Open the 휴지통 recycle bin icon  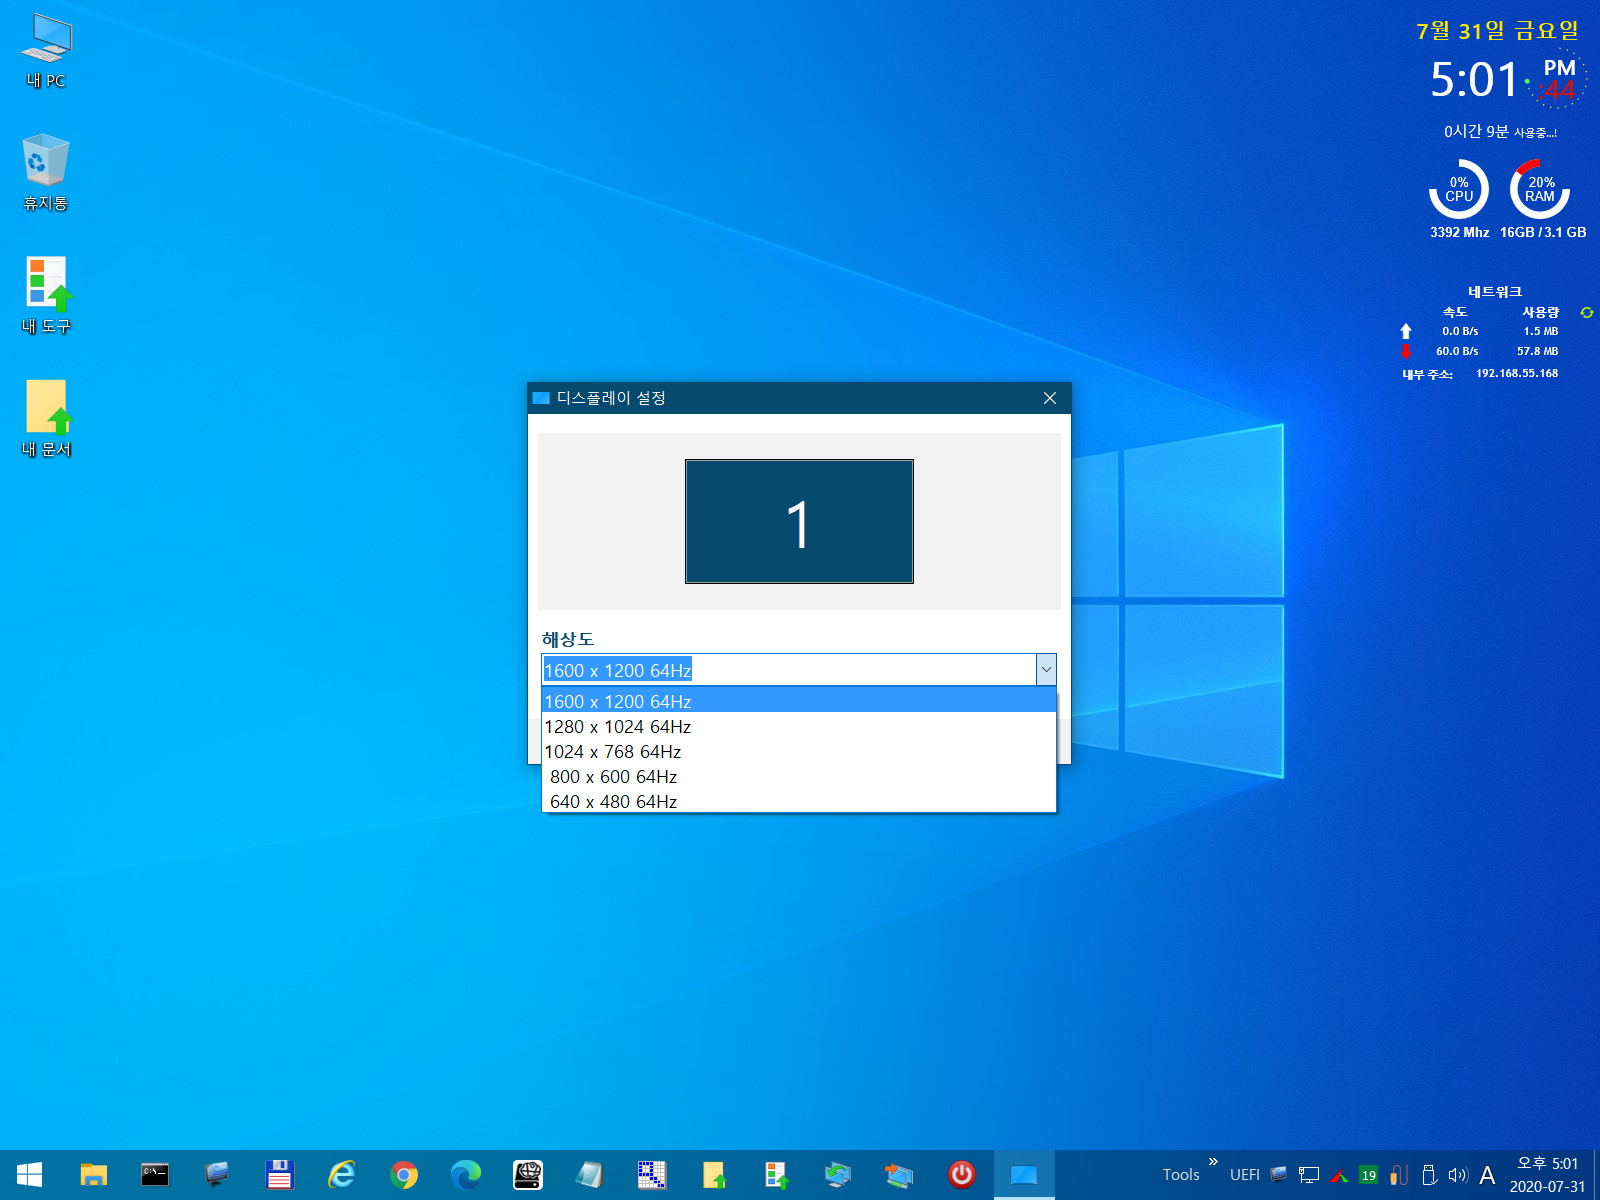coord(46,174)
